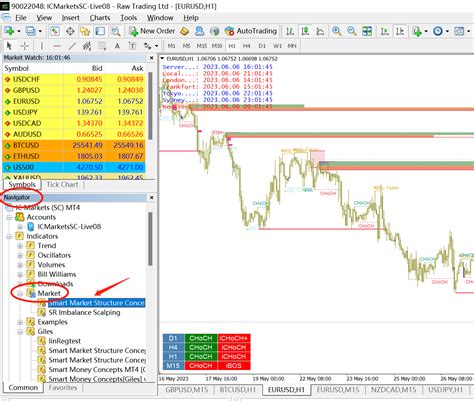
Task: Switch to D1 timeframe
Action: 262,46
